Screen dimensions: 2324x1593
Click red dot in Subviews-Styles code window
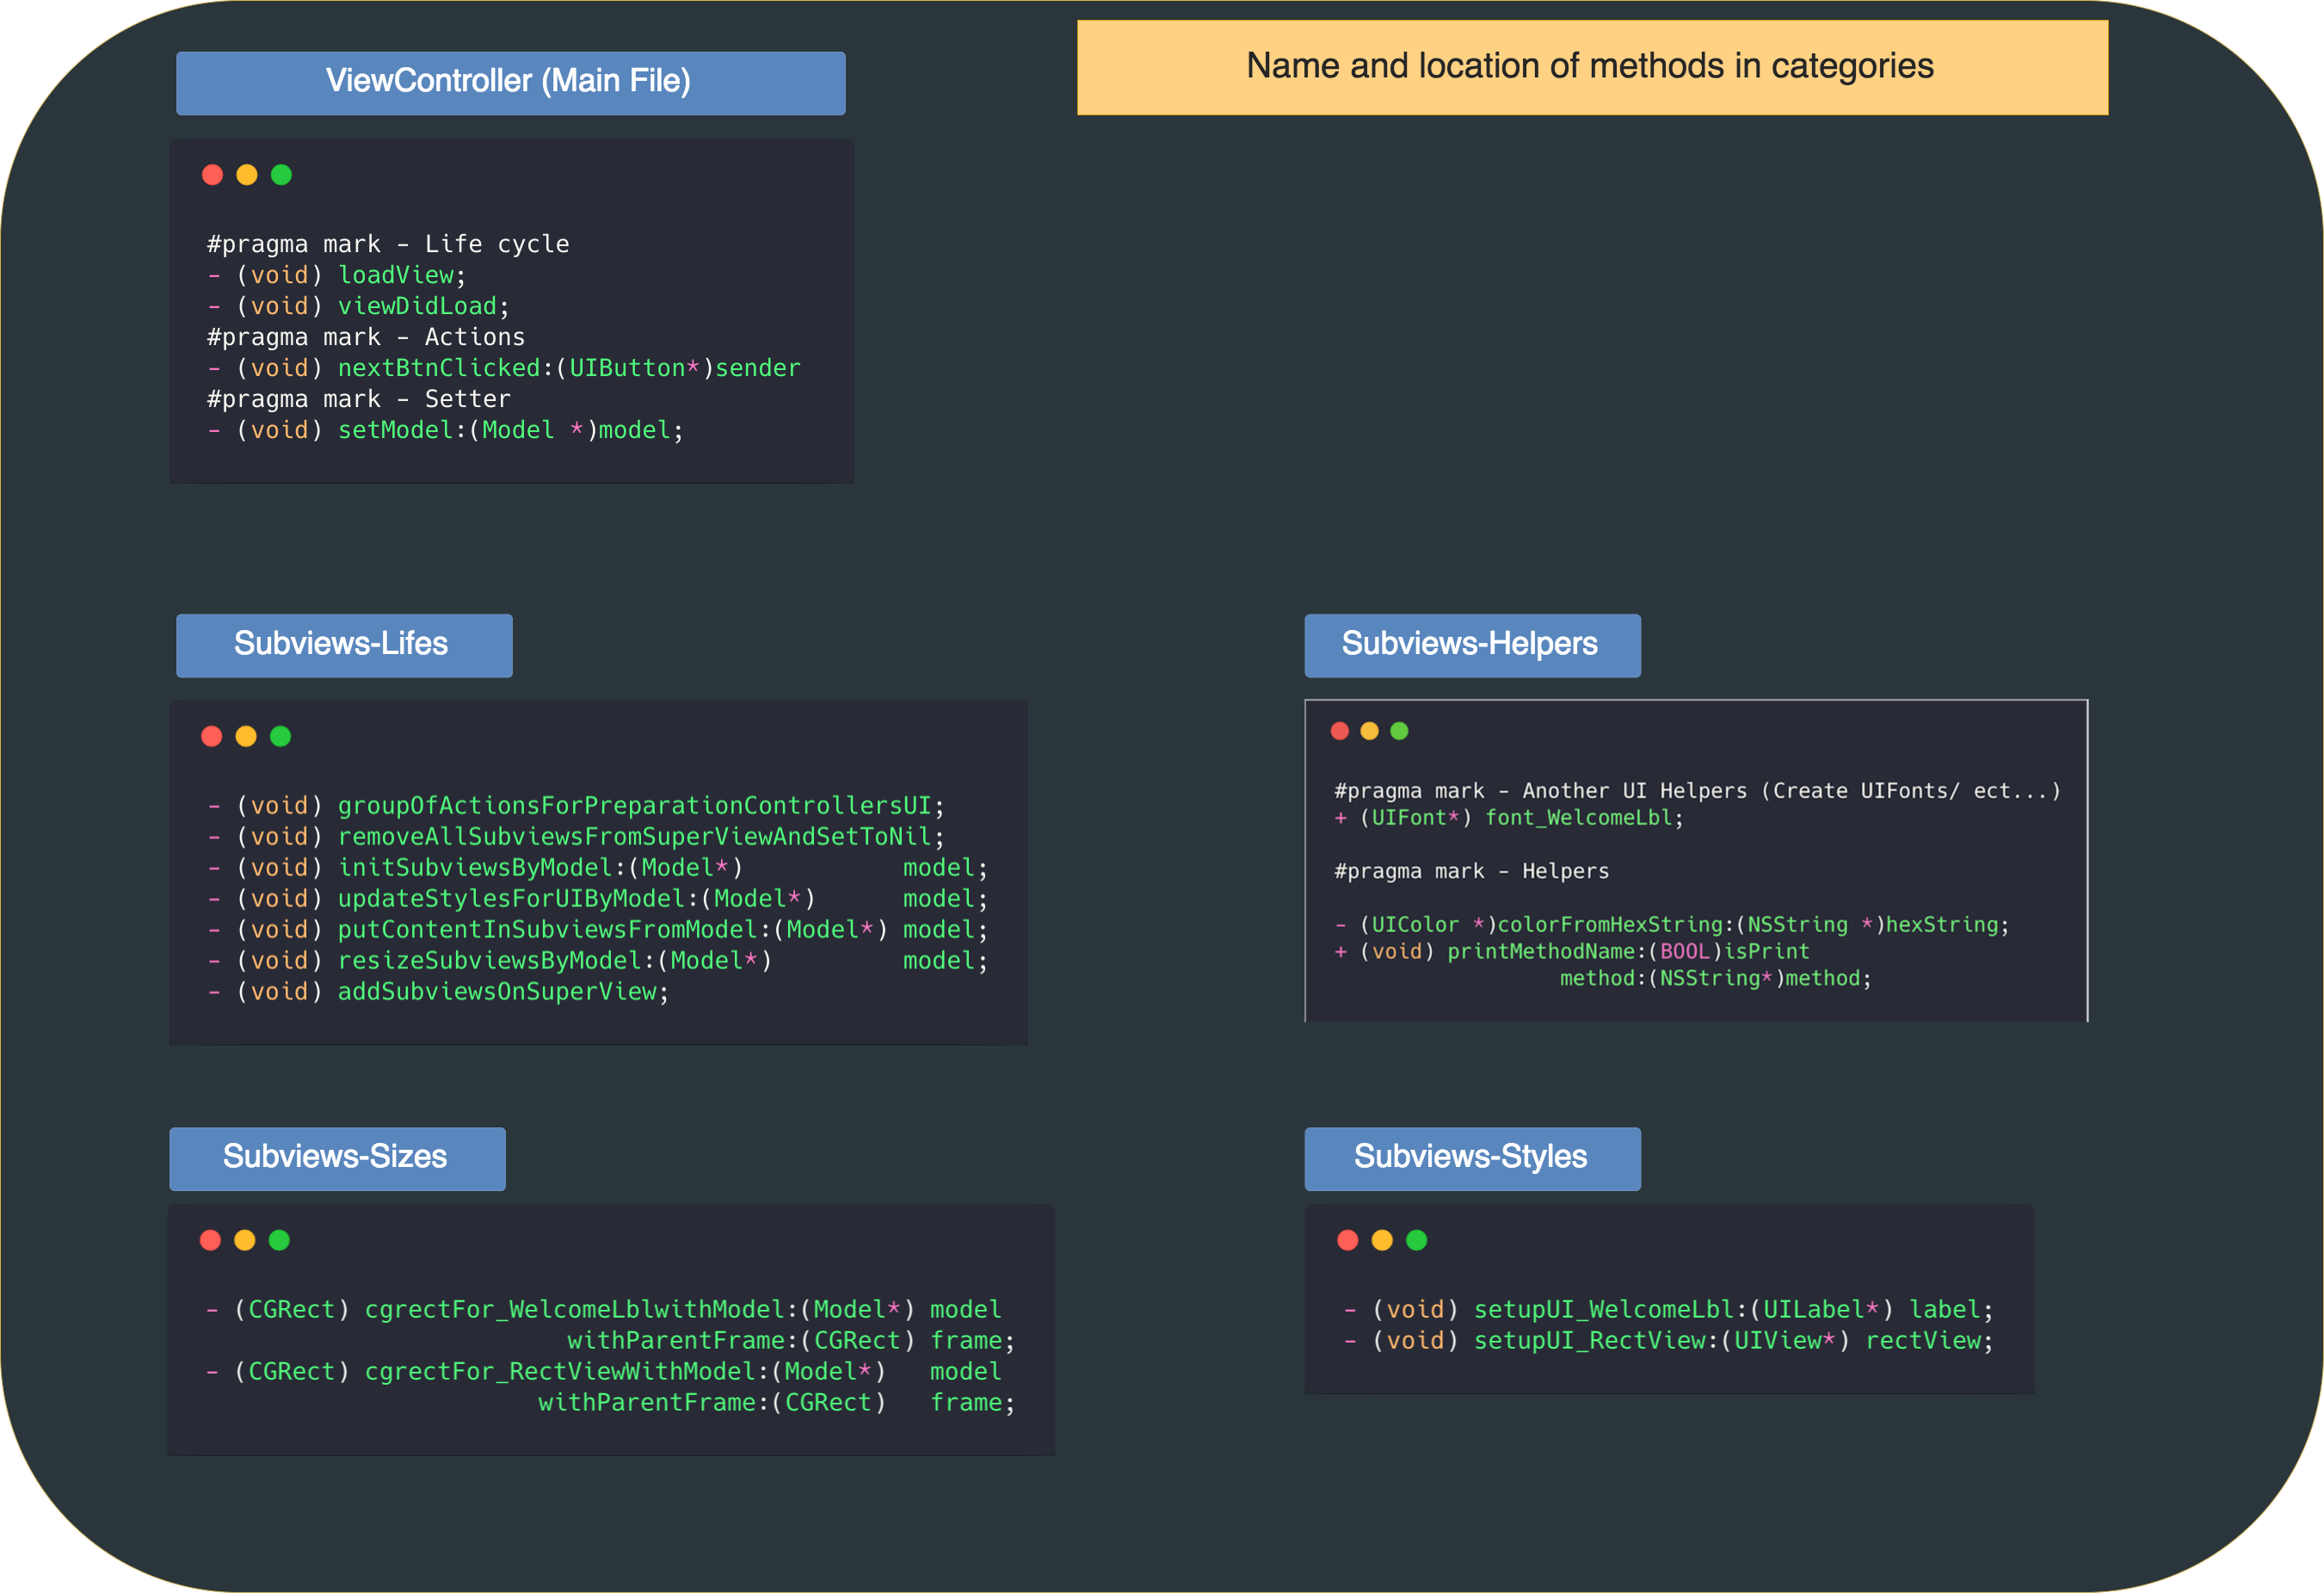(1347, 1241)
